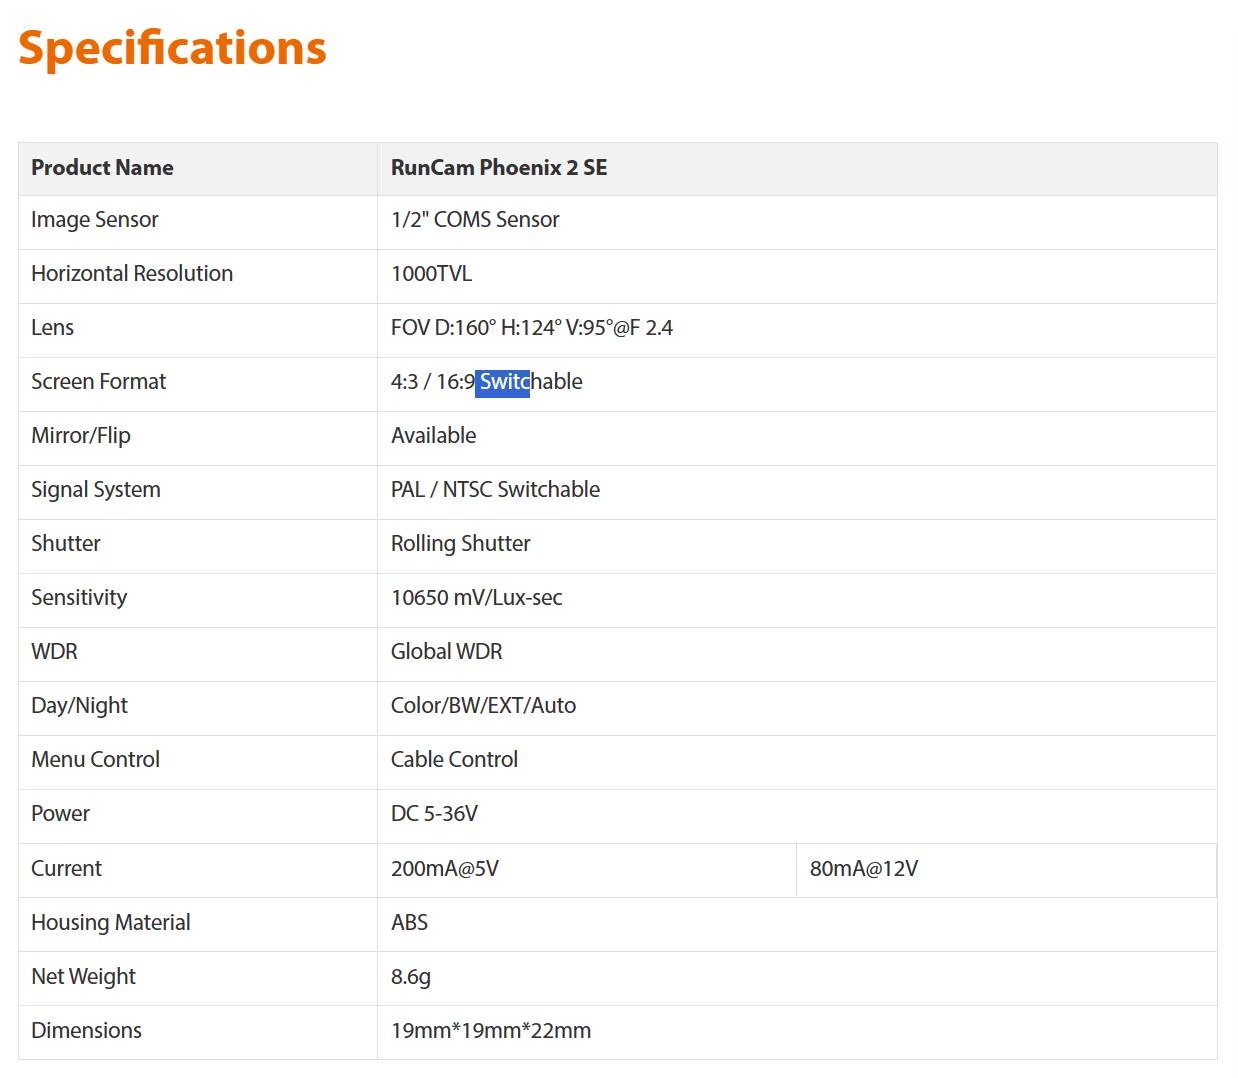This screenshot has height=1078, width=1238.
Task: Select the 1/2" COMS Sensor value
Action: (475, 220)
